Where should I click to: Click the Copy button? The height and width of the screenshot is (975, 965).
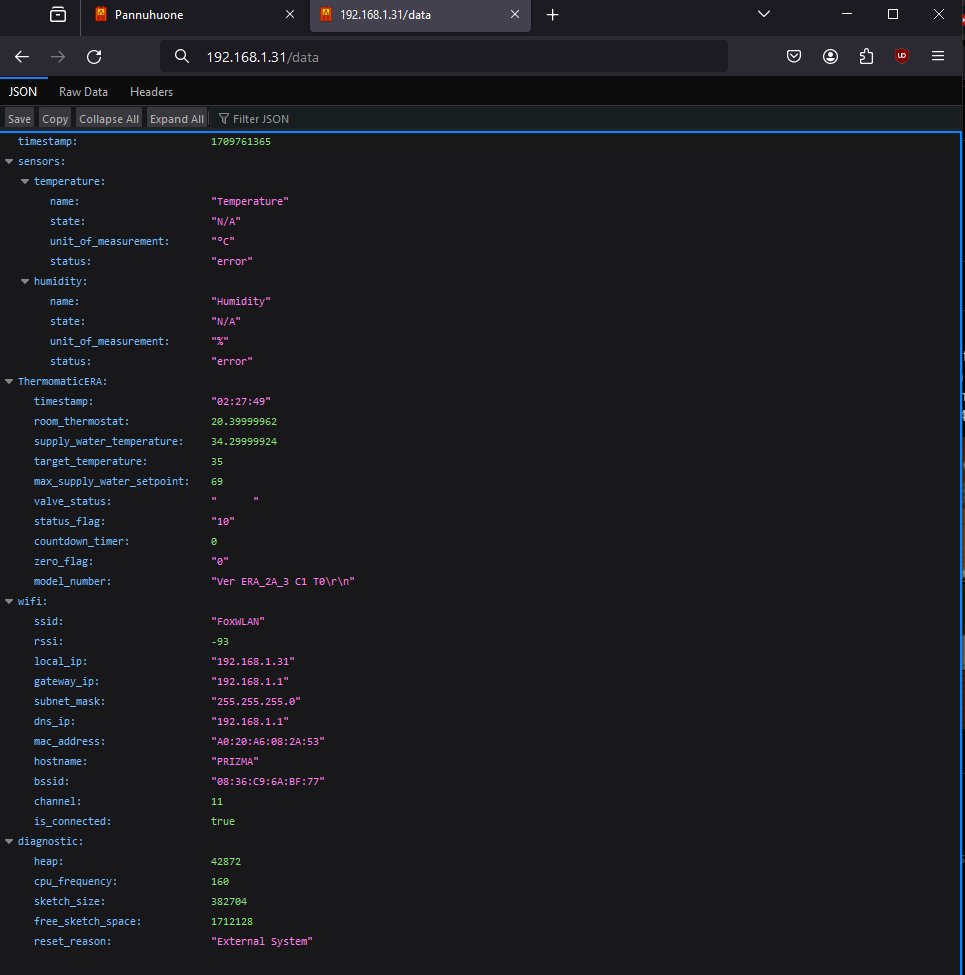pos(55,119)
